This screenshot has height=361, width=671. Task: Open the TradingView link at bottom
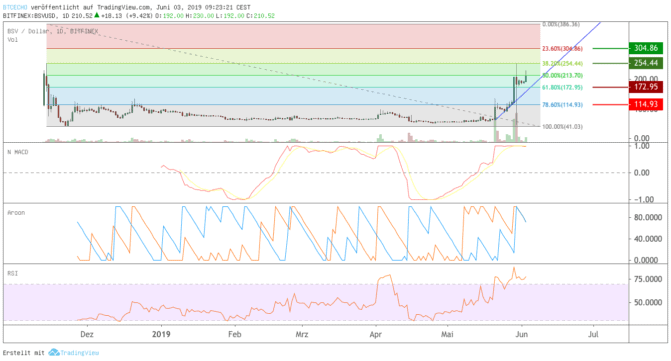click(x=79, y=353)
